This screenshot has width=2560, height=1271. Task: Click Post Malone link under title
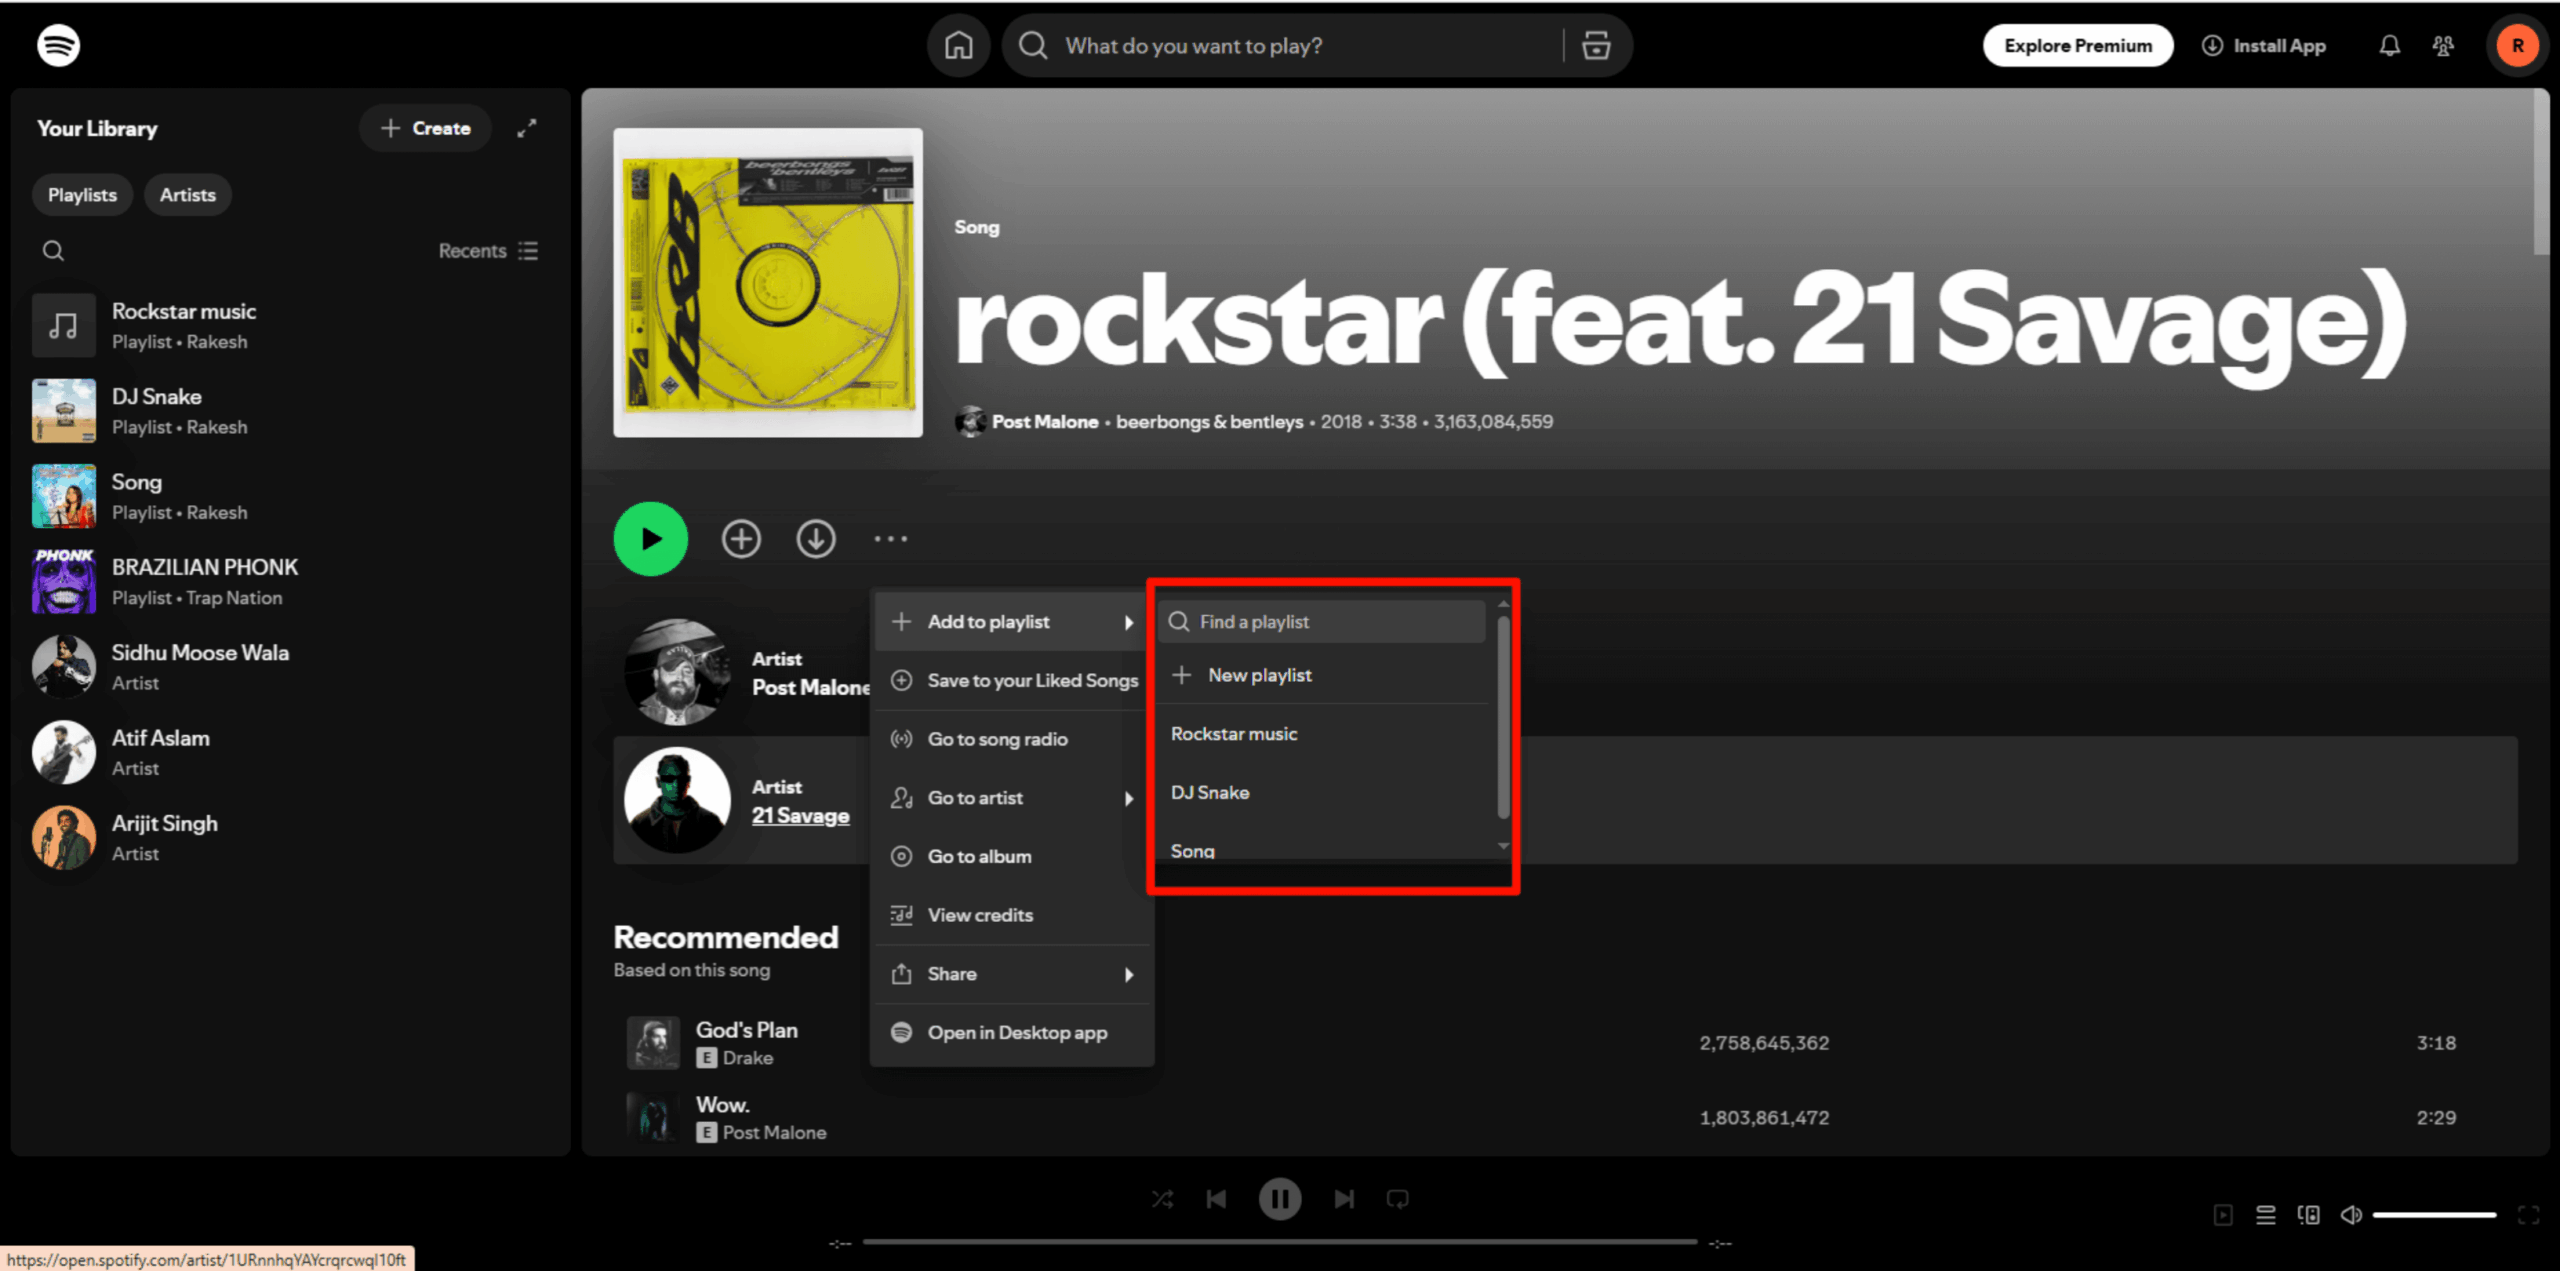point(1045,422)
